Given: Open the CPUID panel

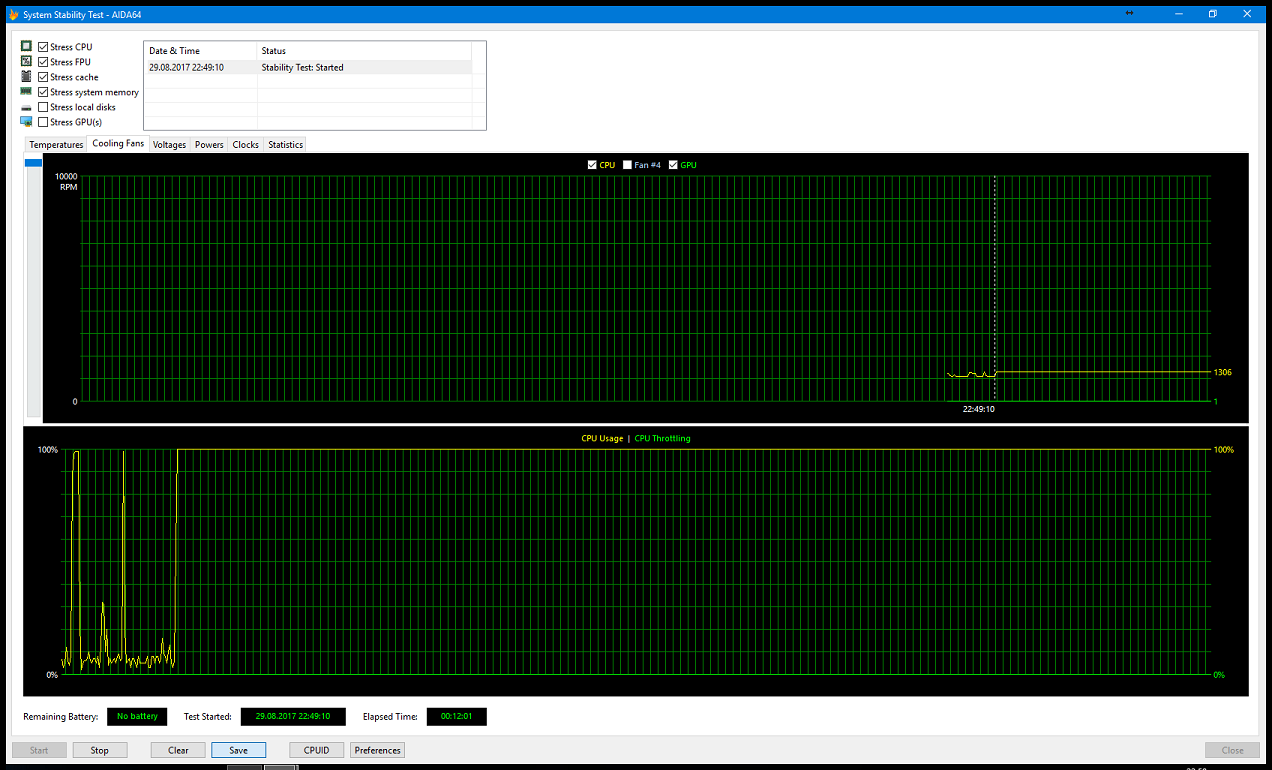Looking at the screenshot, I should (x=317, y=750).
